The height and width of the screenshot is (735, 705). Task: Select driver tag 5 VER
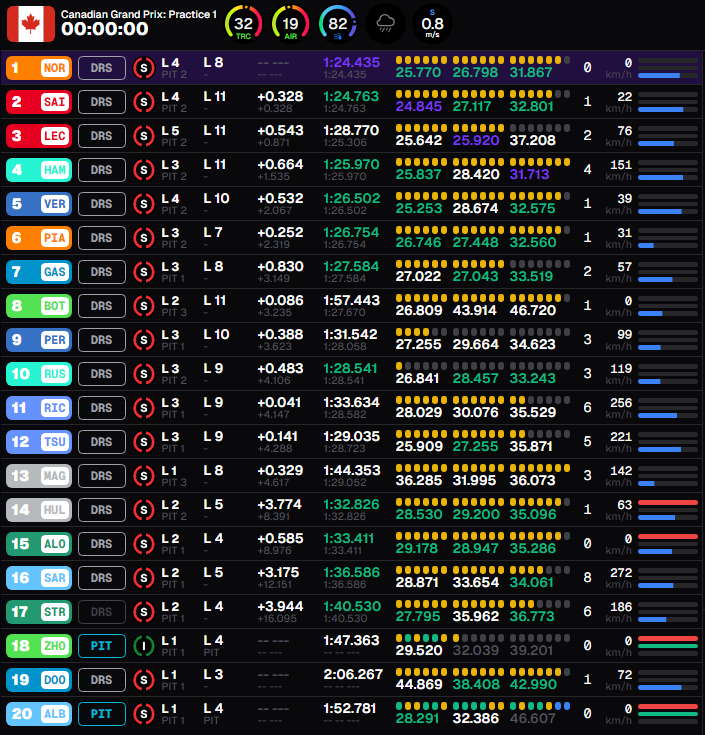click(39, 204)
